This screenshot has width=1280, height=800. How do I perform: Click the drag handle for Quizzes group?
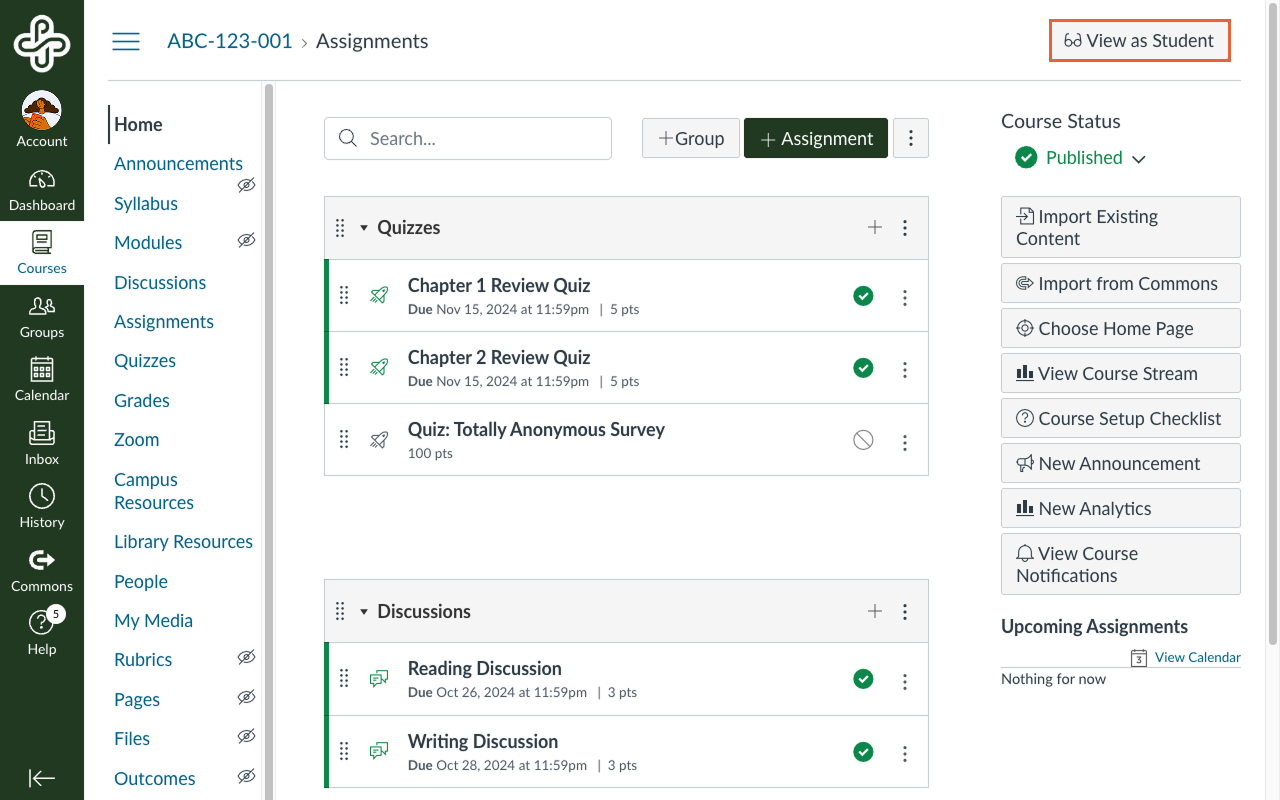pos(340,228)
